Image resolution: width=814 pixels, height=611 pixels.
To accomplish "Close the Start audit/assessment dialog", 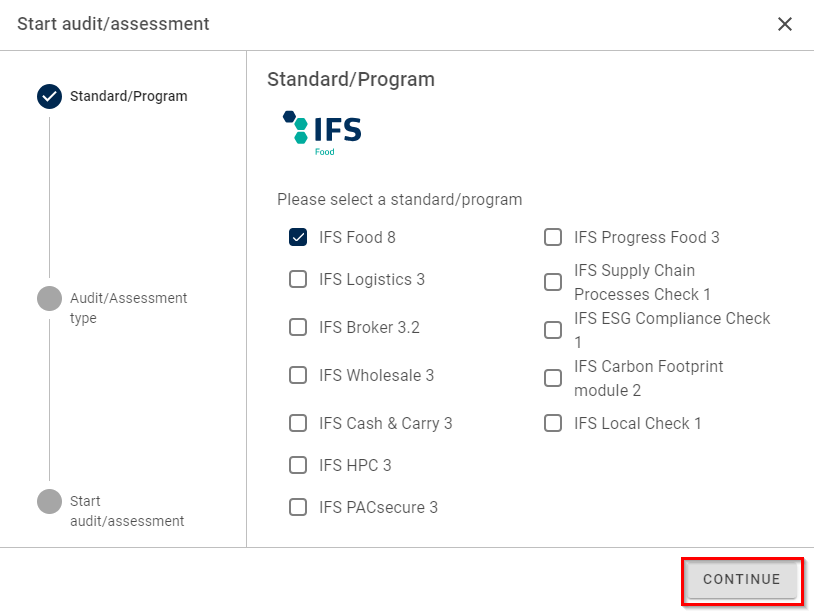I will click(x=785, y=24).
